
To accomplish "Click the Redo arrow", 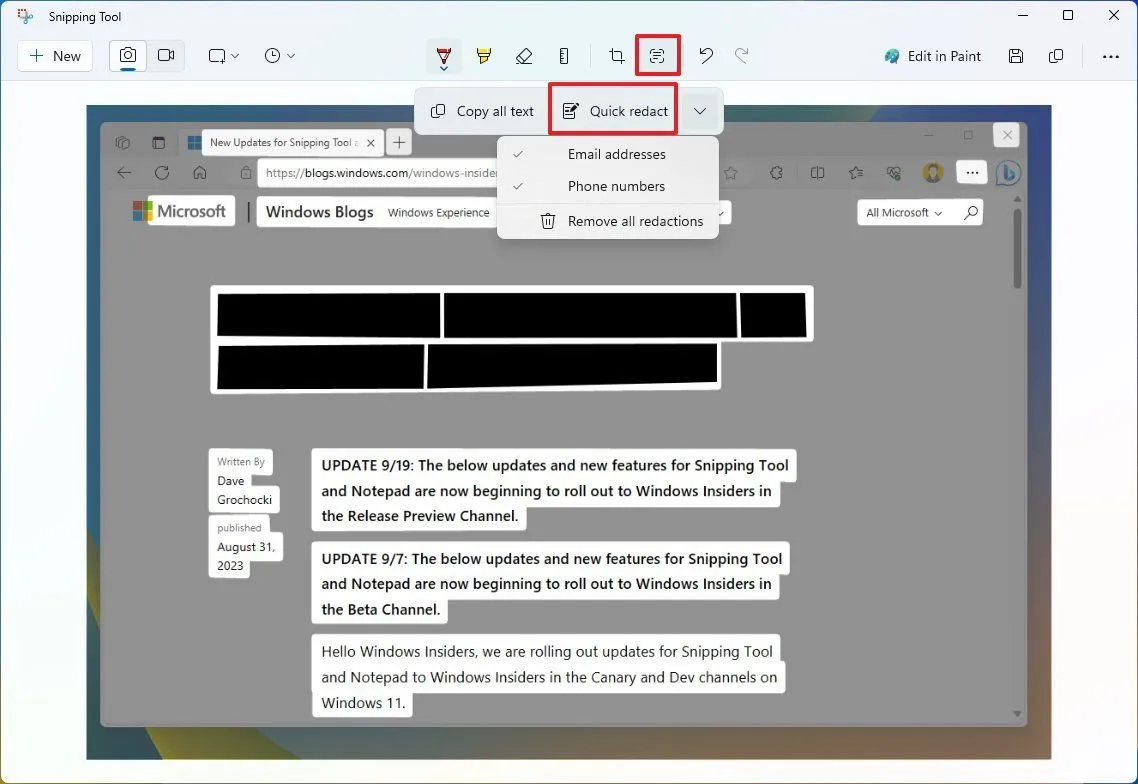I will click(x=741, y=56).
